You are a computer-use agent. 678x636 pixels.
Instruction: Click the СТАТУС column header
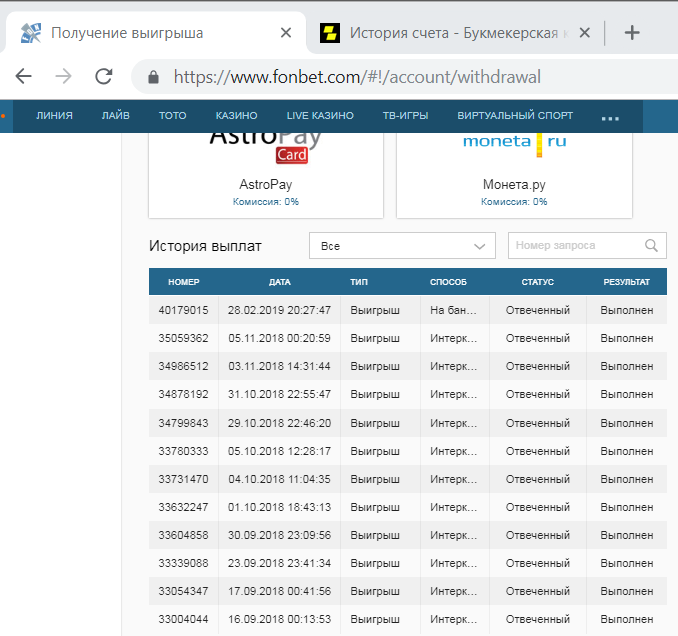(x=537, y=282)
